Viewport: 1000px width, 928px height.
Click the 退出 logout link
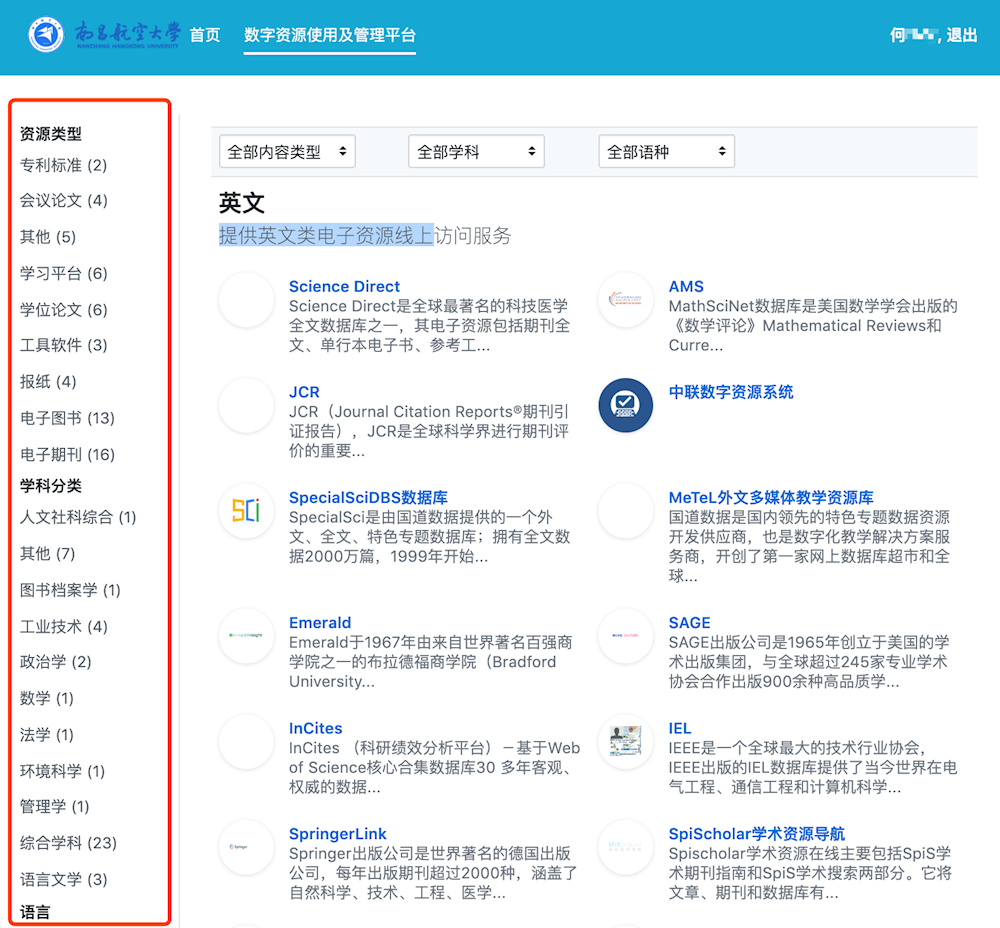click(962, 35)
